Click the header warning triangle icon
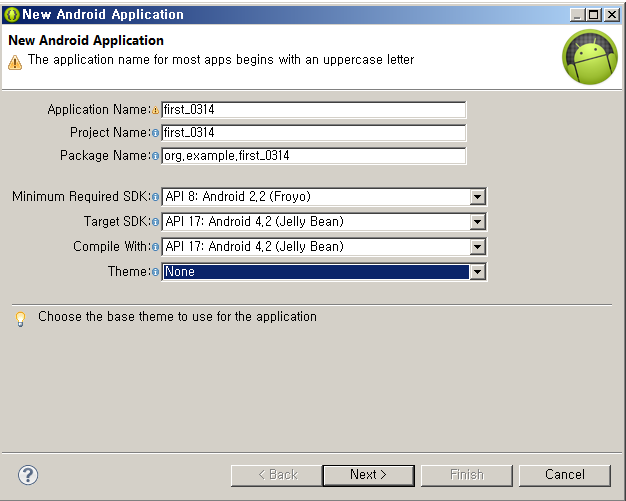626x501 pixels. pyautogui.click(x=15, y=62)
